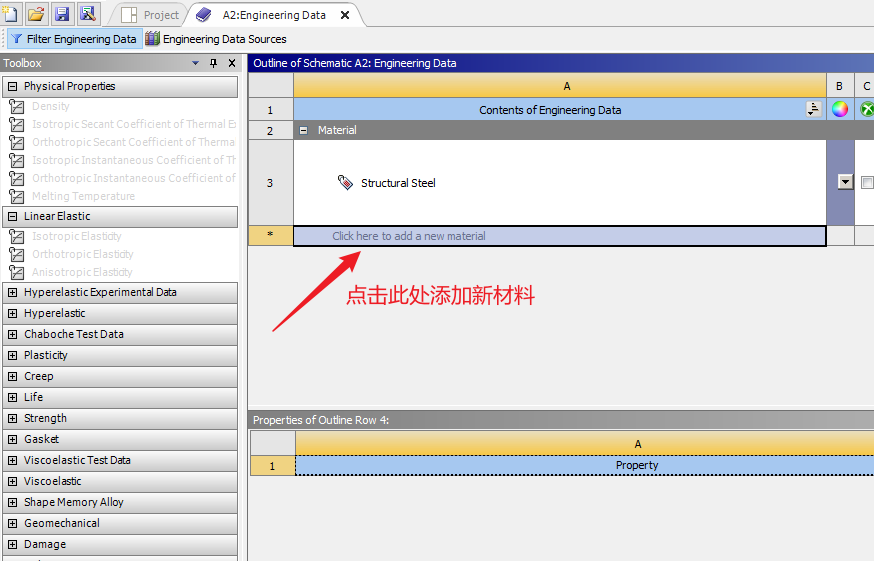This screenshot has width=874, height=561.
Task: Collapse the Physical Properties group
Action: pyautogui.click(x=12, y=86)
